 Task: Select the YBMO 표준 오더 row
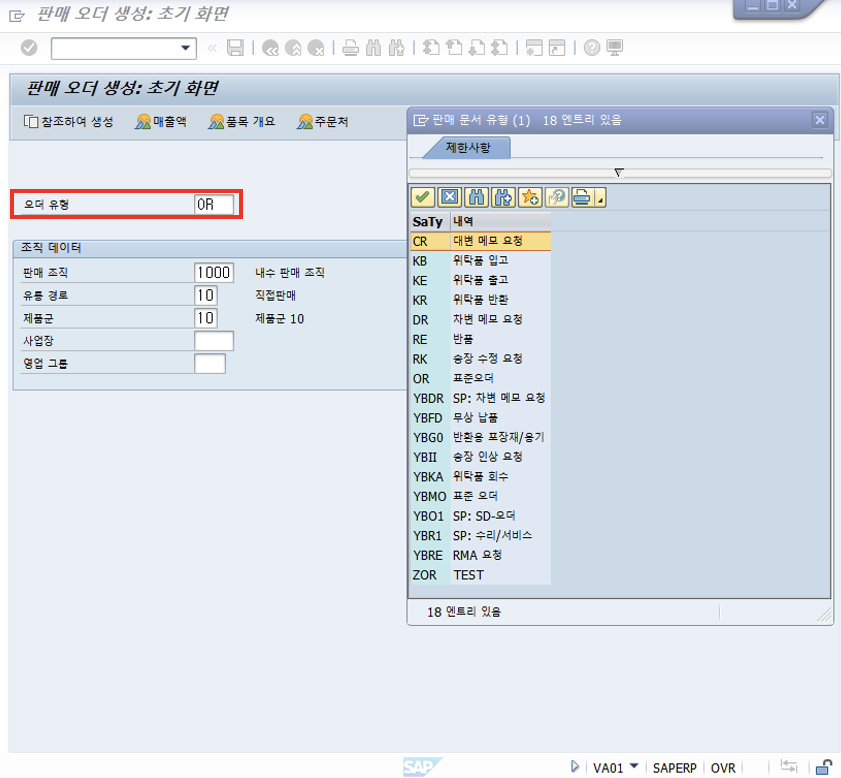point(481,497)
